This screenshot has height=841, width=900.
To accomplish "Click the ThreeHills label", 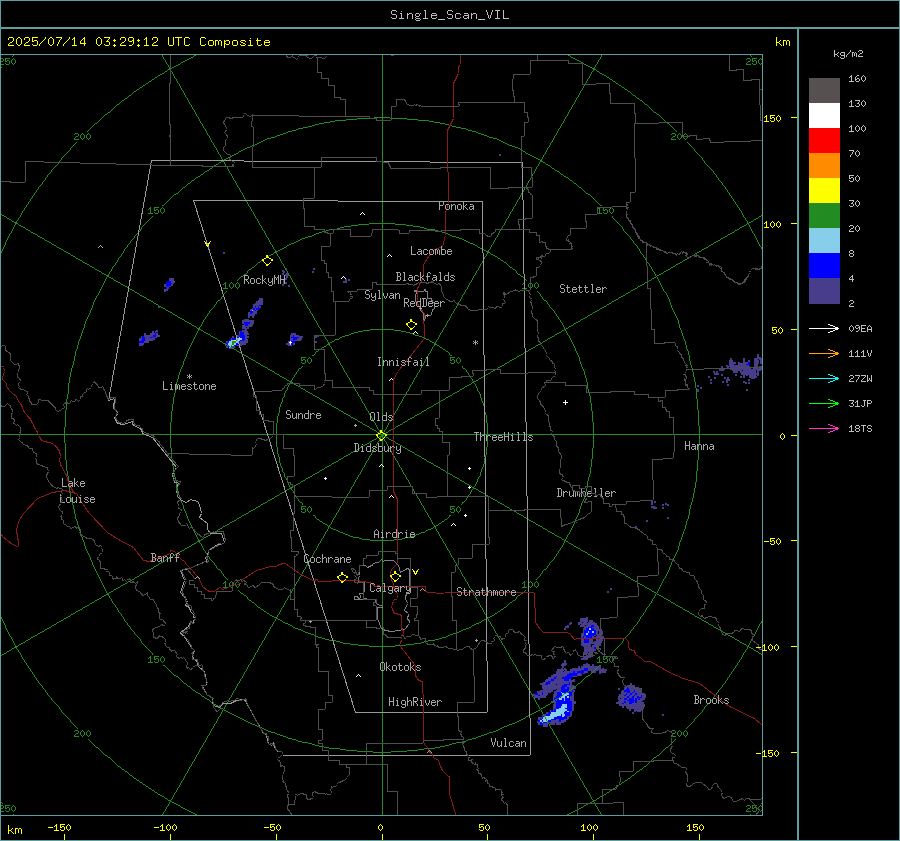I will (503, 437).
